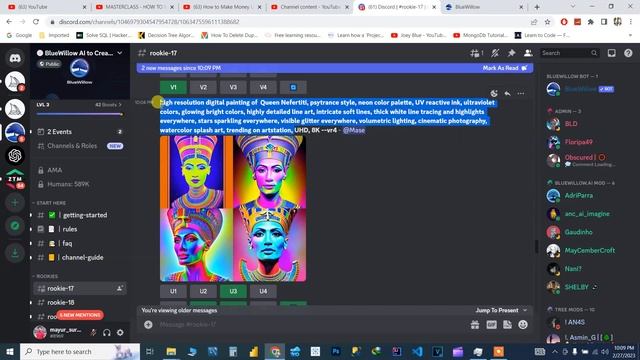This screenshot has height=360, width=640.
Task: Switch to Channel content YouTube tab
Action: point(310,7)
